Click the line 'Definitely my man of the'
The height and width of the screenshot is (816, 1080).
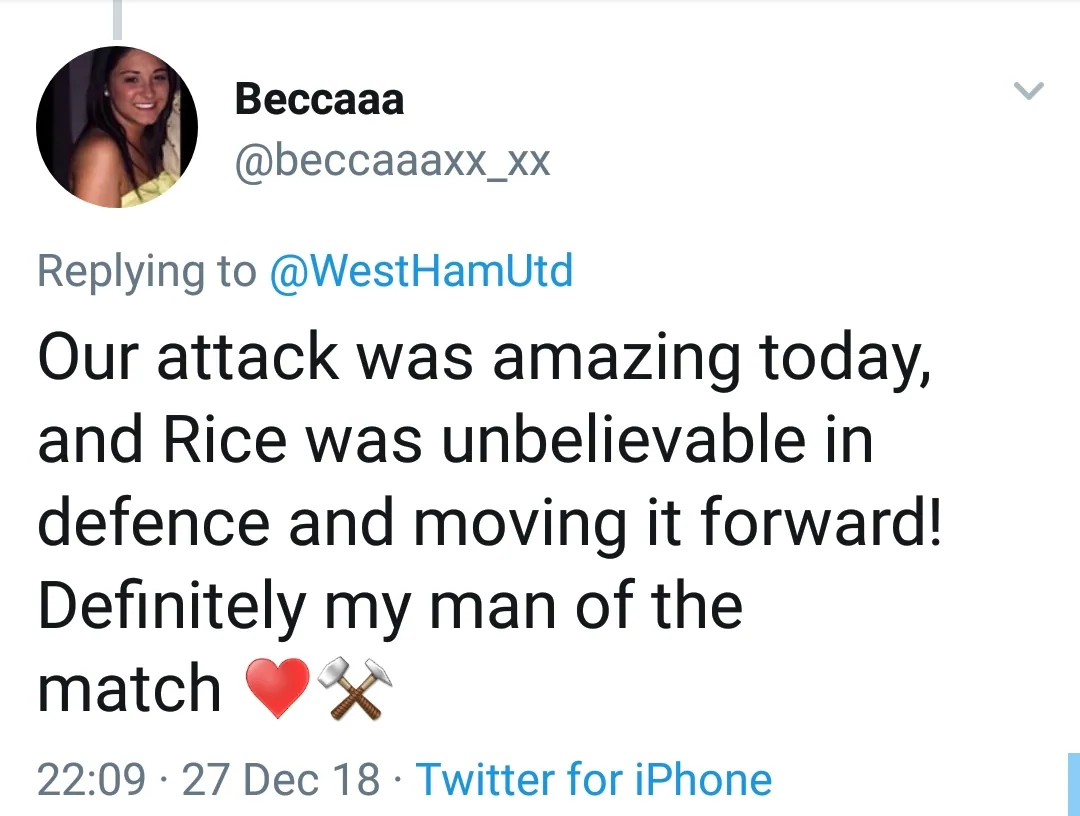click(390, 606)
